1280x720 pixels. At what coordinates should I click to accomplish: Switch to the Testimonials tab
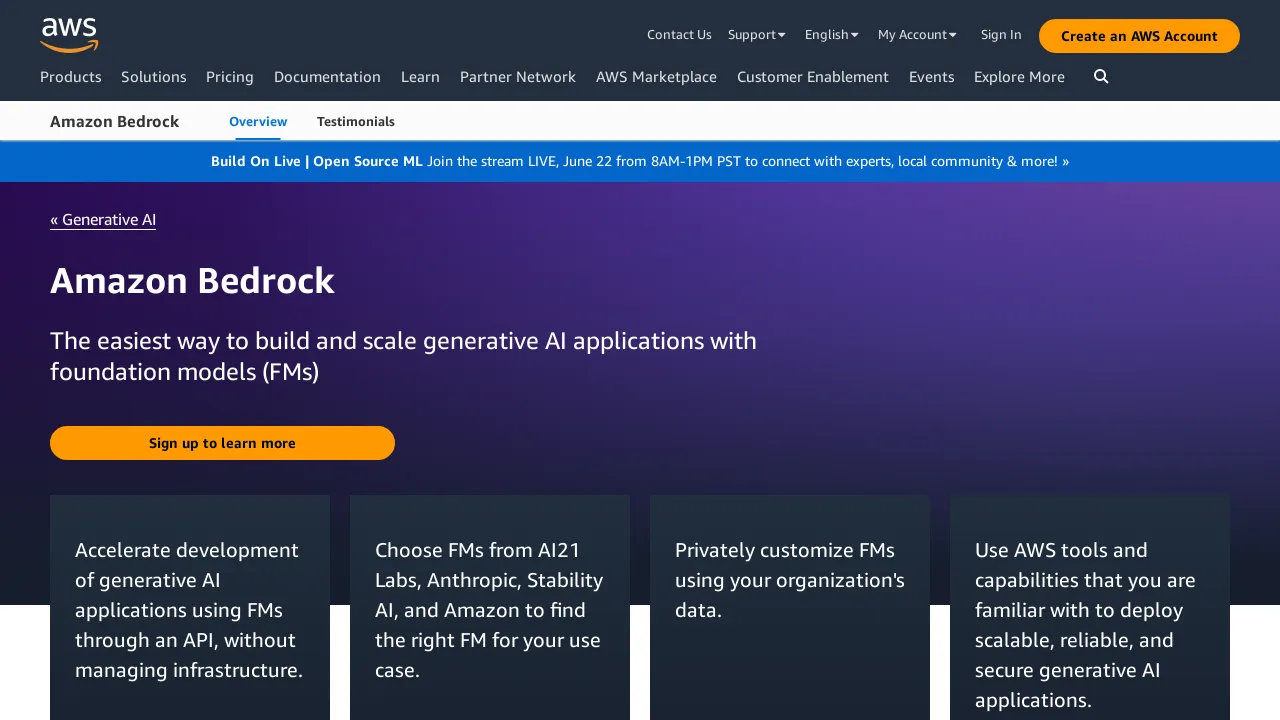tap(355, 121)
